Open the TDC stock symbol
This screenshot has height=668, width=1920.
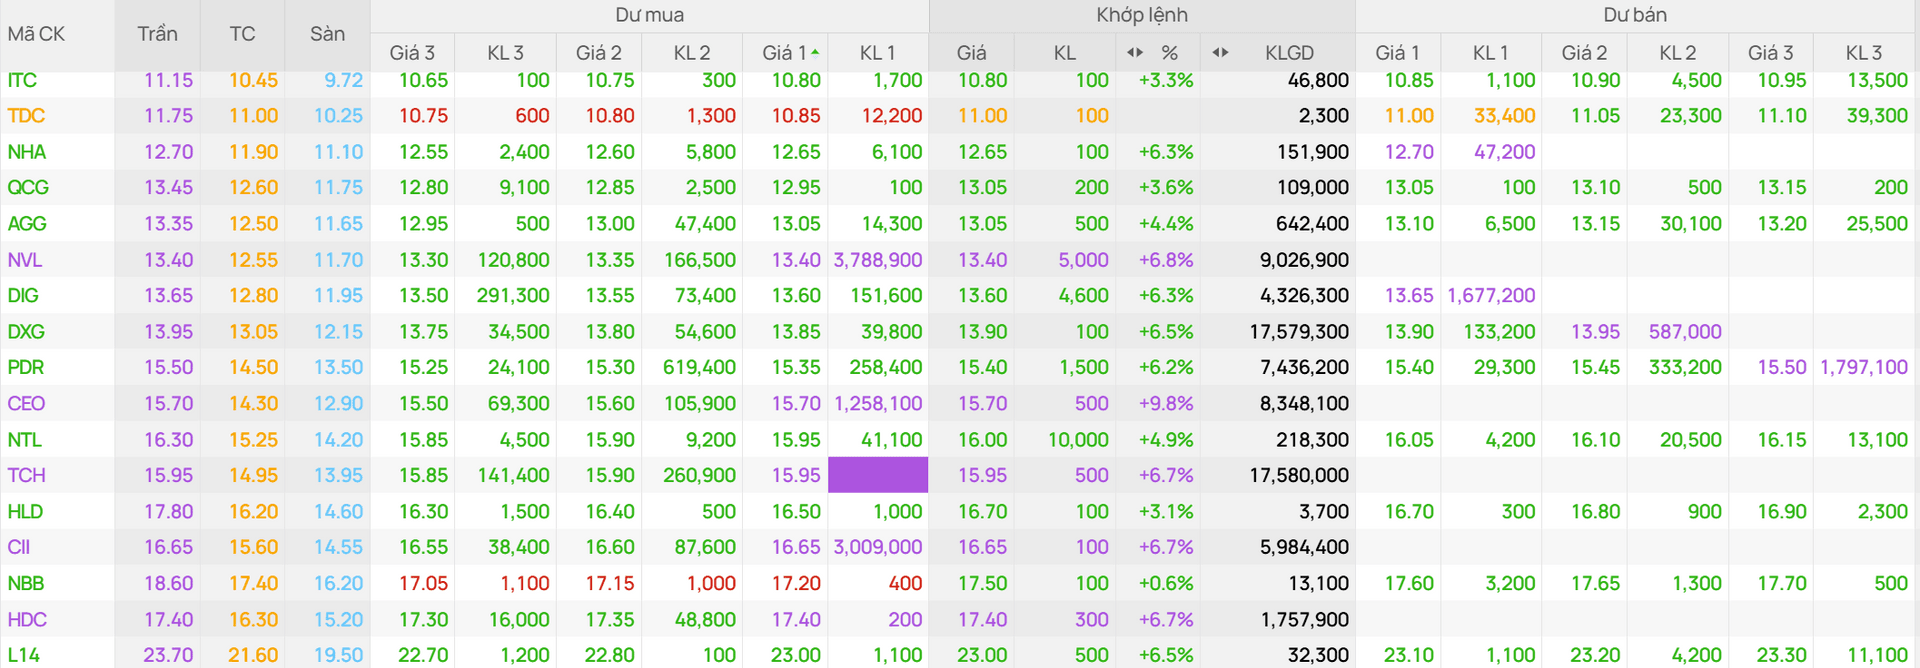tap(26, 116)
